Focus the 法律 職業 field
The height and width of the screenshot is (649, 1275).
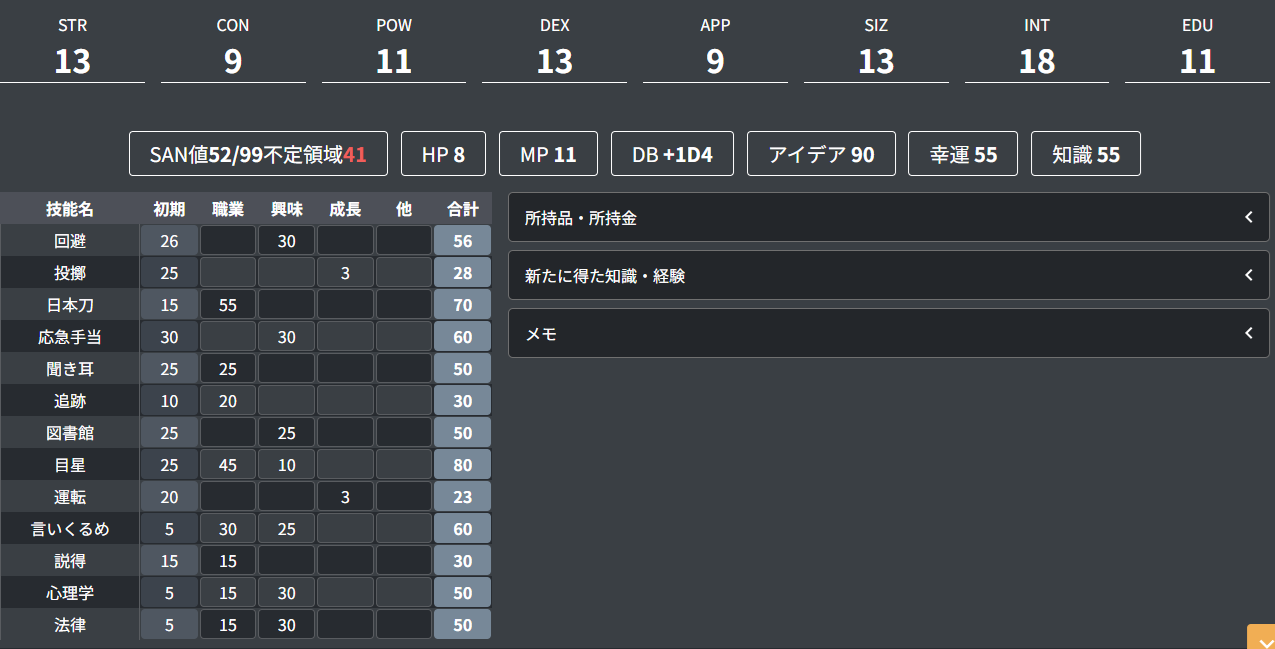228,625
